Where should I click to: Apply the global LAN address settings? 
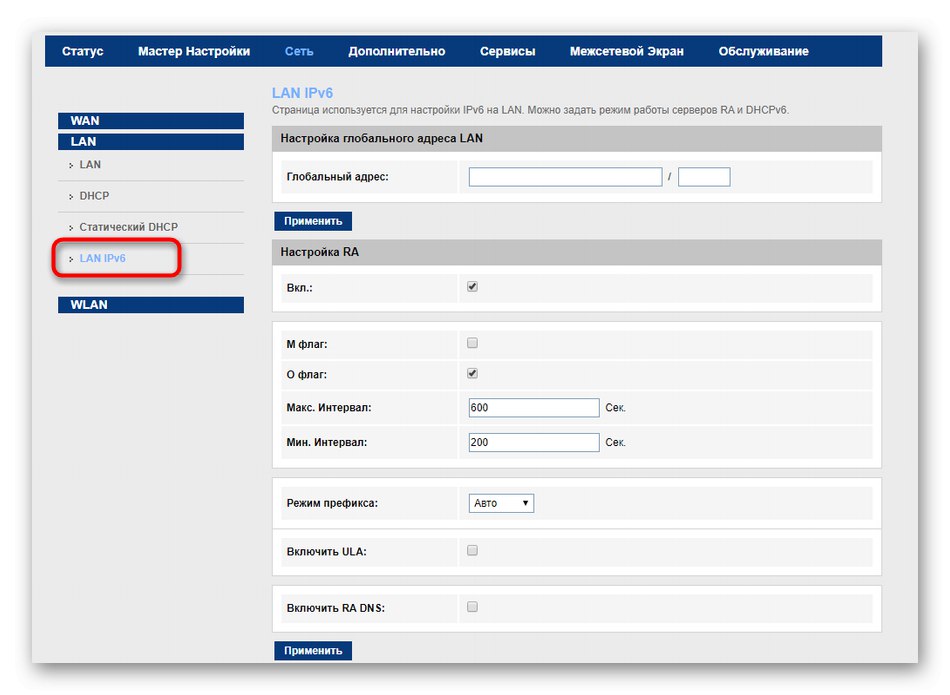pos(313,221)
